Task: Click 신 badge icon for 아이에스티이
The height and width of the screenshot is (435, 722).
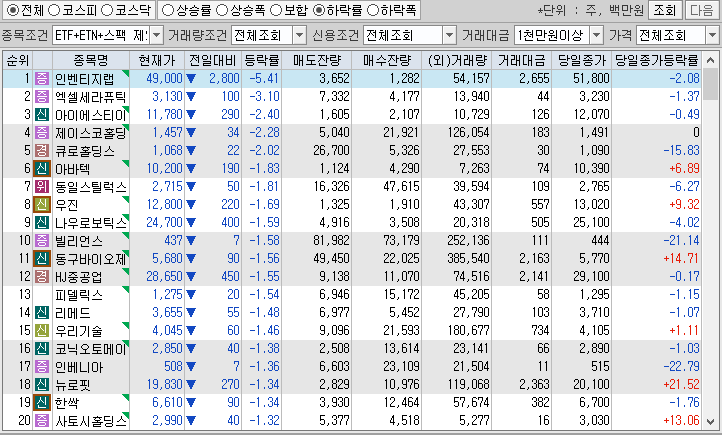Action: (42, 114)
